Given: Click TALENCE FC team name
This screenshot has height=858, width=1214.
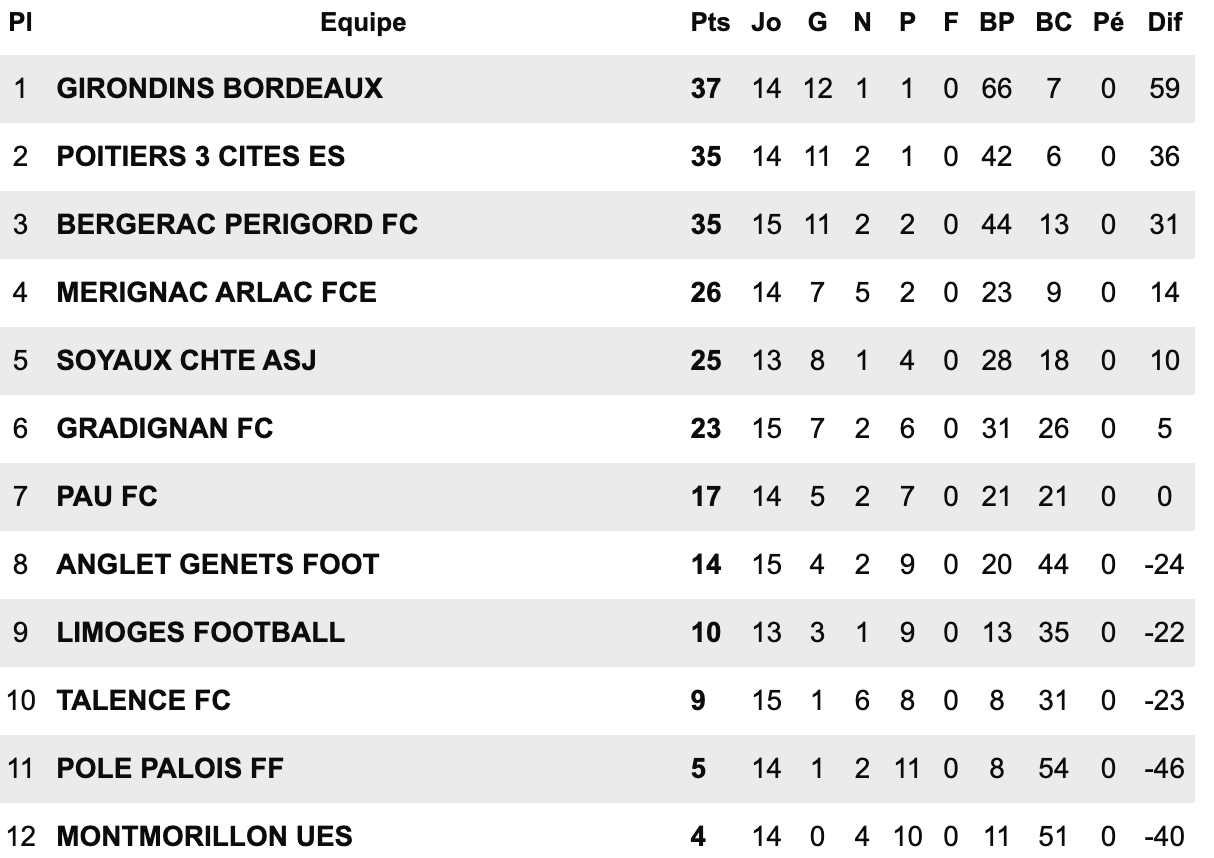Looking at the screenshot, I should pyautogui.click(x=144, y=701).
